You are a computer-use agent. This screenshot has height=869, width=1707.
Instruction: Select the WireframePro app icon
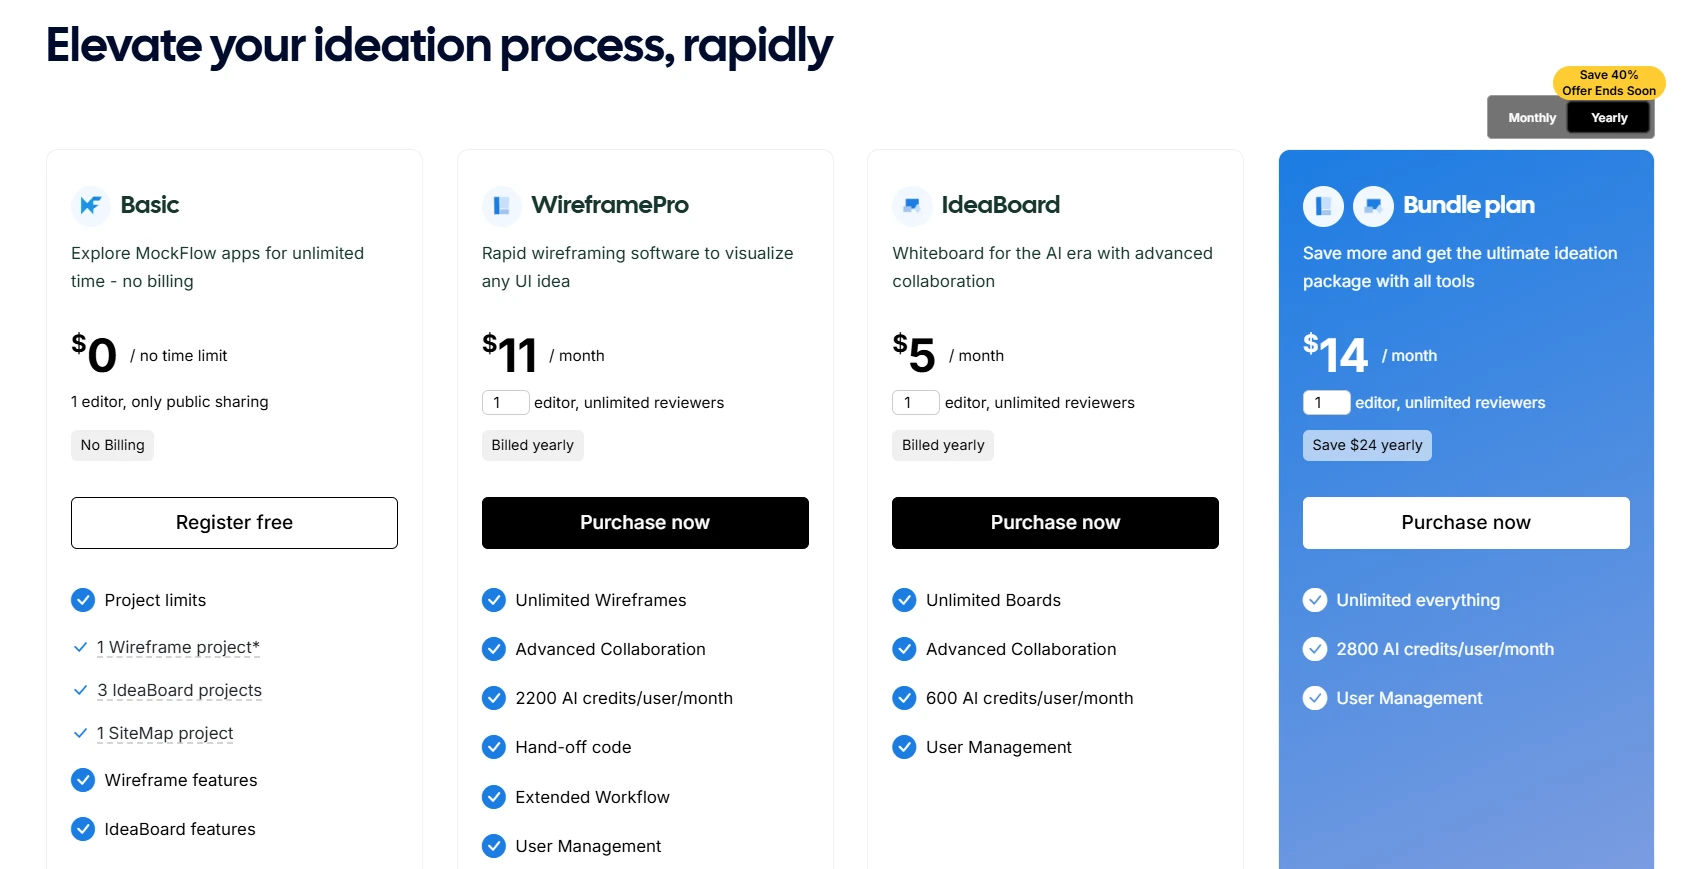point(501,205)
